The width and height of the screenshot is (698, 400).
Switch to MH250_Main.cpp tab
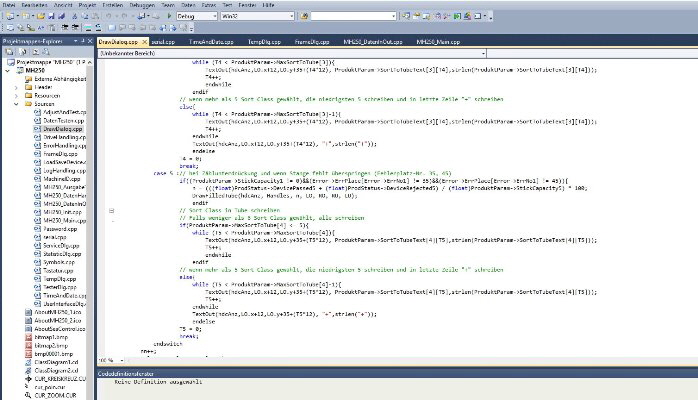point(438,42)
